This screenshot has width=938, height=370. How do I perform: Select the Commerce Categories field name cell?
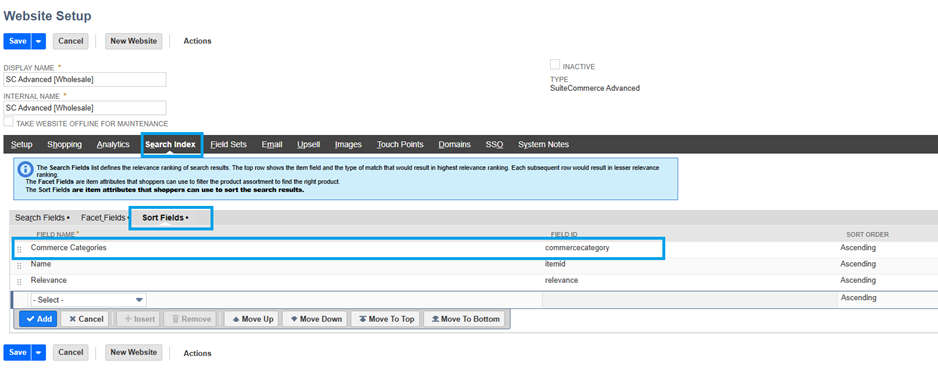point(68,247)
